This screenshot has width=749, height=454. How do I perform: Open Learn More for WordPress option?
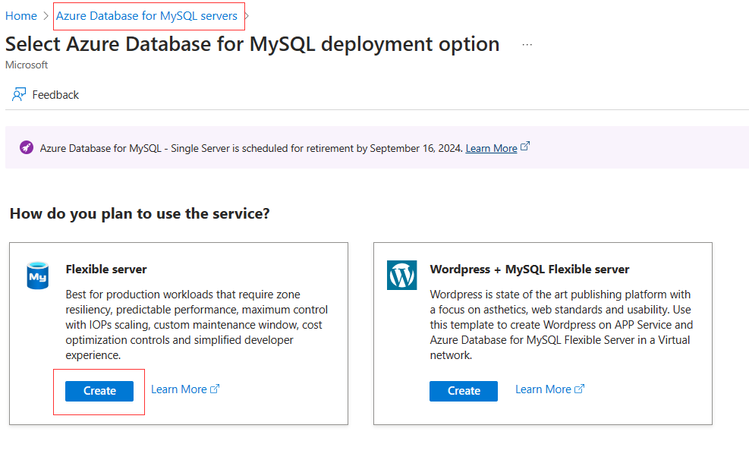(543, 389)
